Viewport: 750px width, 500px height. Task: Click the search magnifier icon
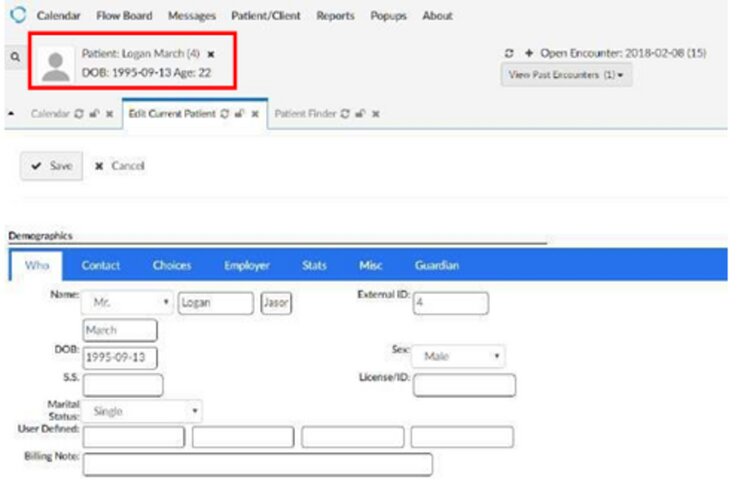pos(15,59)
